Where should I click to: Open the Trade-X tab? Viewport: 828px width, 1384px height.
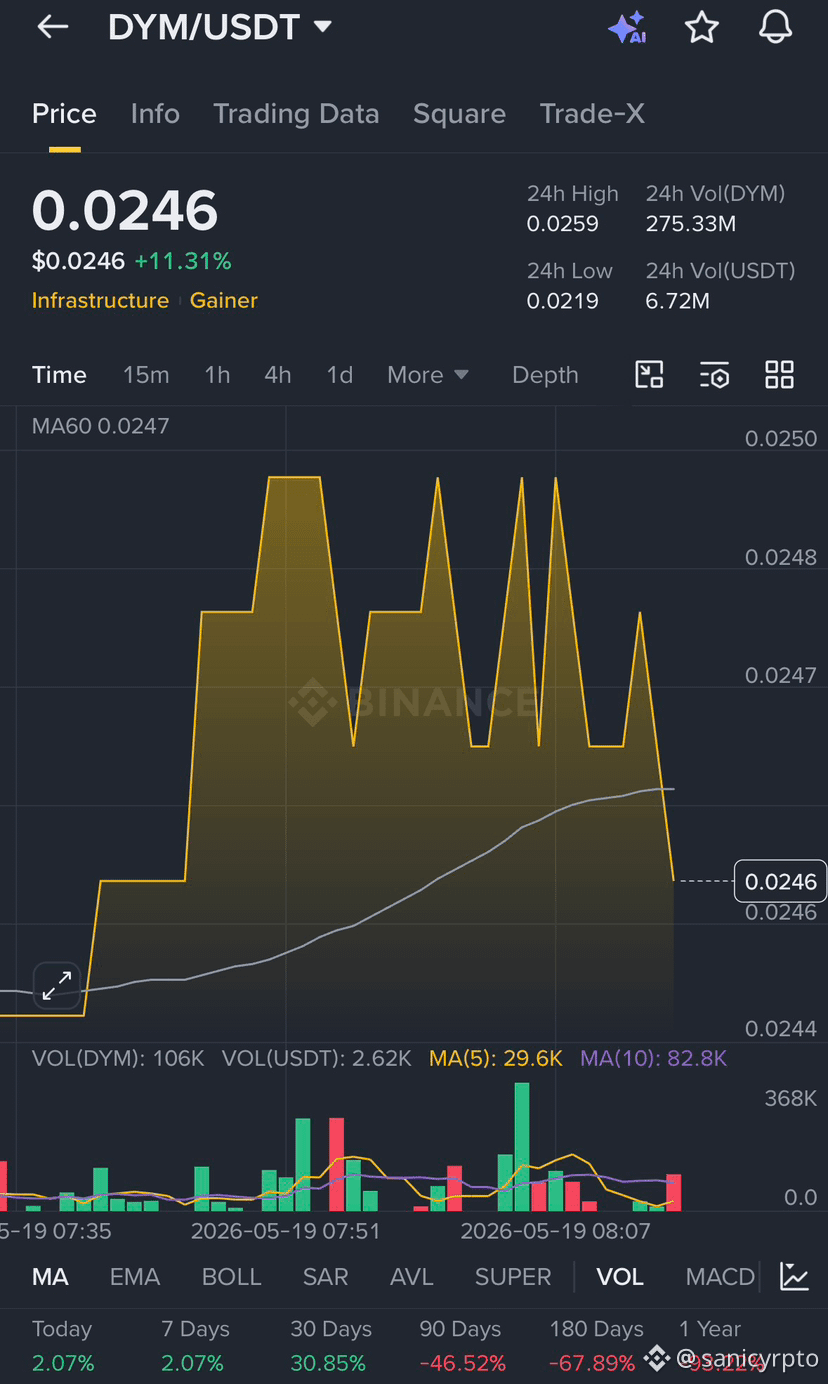[x=592, y=114]
